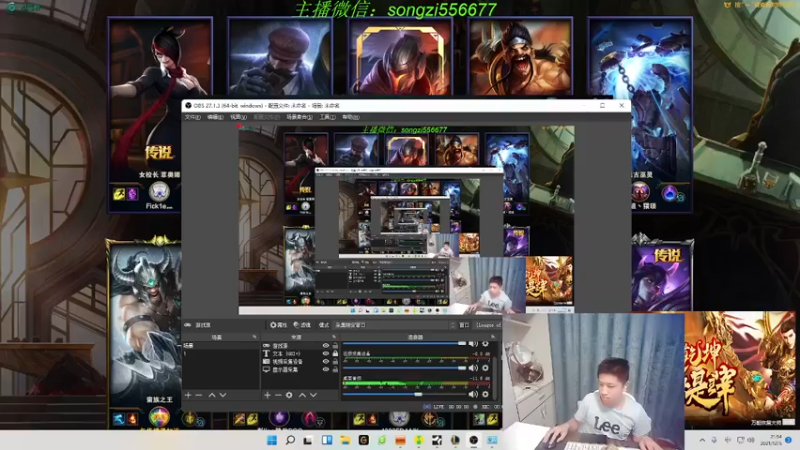Open the 工具 menu in OBS

[327, 117]
